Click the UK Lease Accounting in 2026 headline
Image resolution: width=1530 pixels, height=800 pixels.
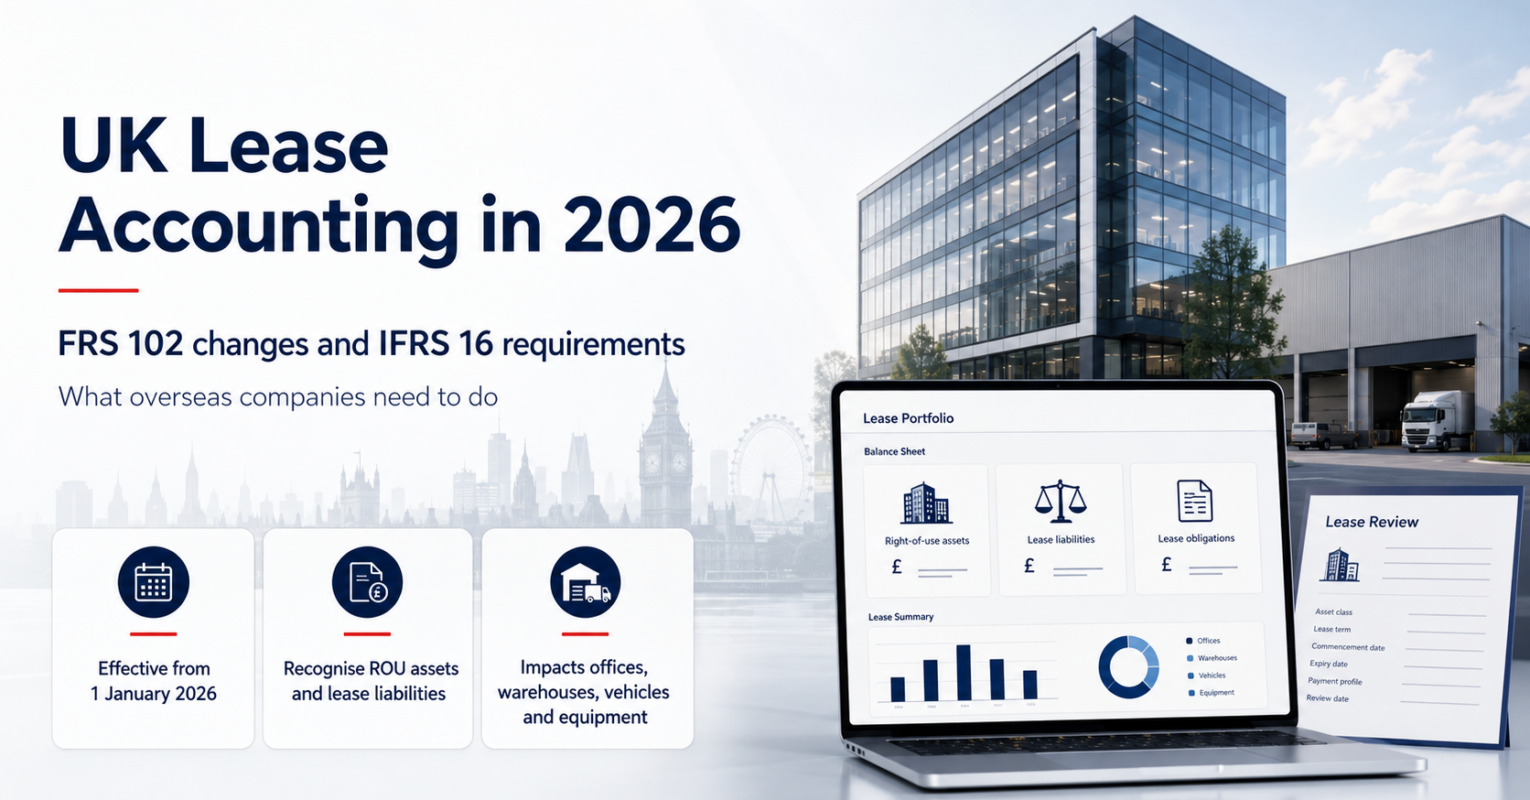pos(399,188)
